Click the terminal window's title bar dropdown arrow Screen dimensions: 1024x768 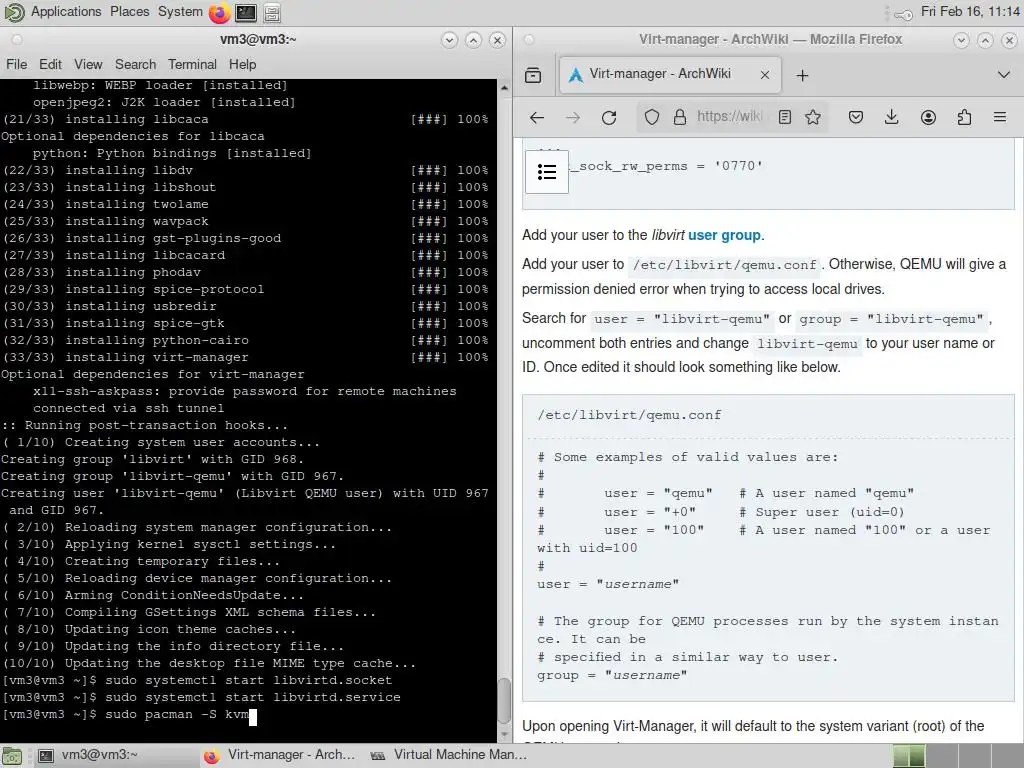click(x=449, y=40)
